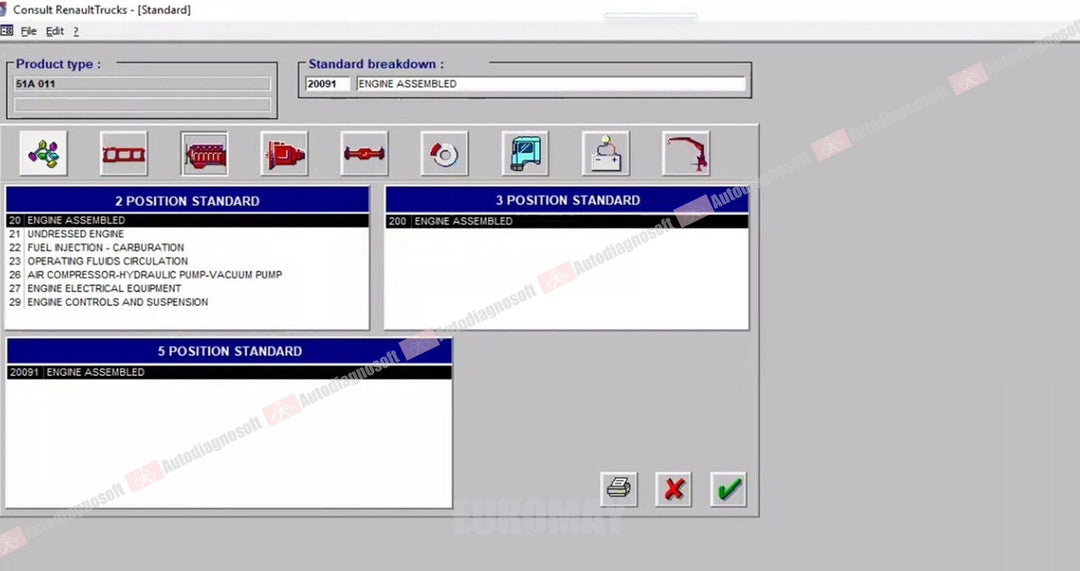Confirm with the green checkmark button
Viewport: 1080px width, 571px height.
[x=729, y=489]
